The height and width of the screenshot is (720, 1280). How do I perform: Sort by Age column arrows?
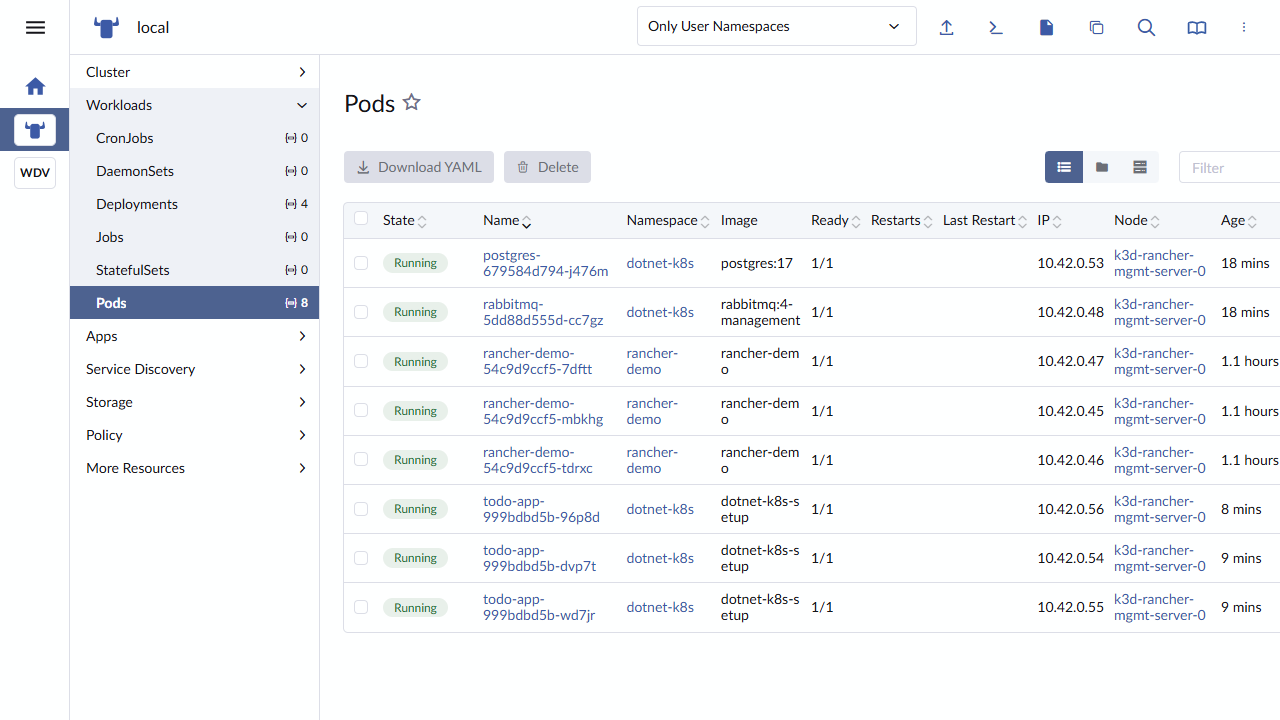pos(1253,221)
